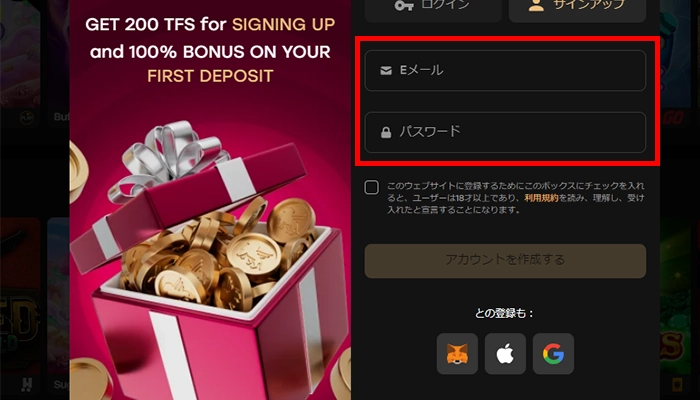Tick the age and terms agreement checkbox
The image size is (700, 400).
tap(371, 187)
